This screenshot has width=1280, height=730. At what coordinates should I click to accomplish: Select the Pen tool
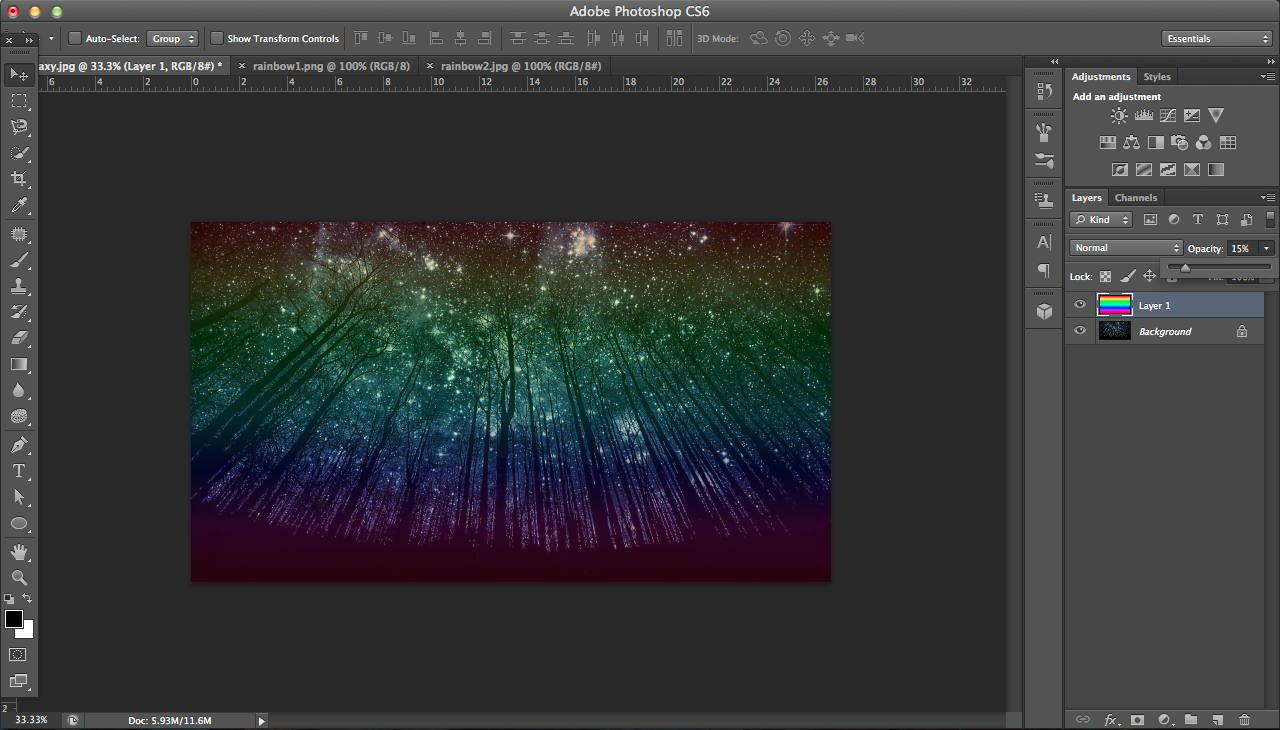tap(19, 445)
